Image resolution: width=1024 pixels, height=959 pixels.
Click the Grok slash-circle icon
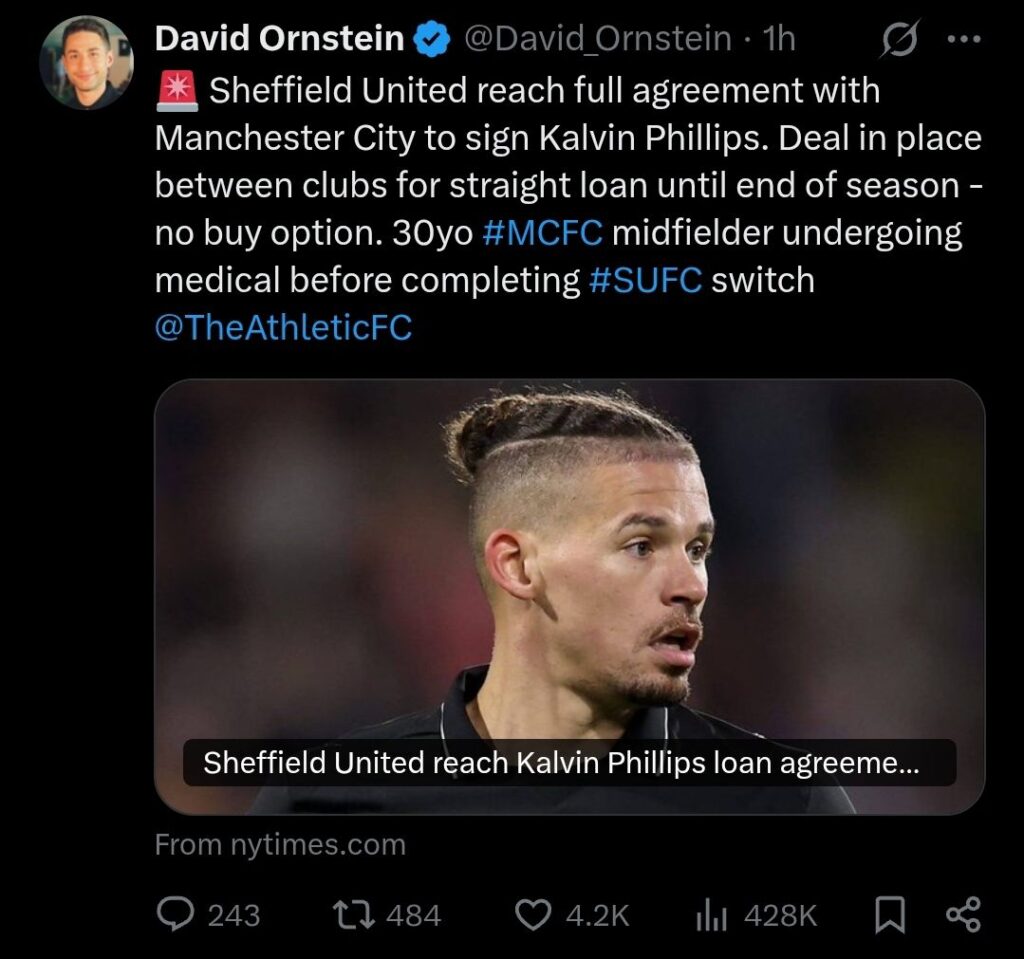pyautogui.click(x=898, y=40)
